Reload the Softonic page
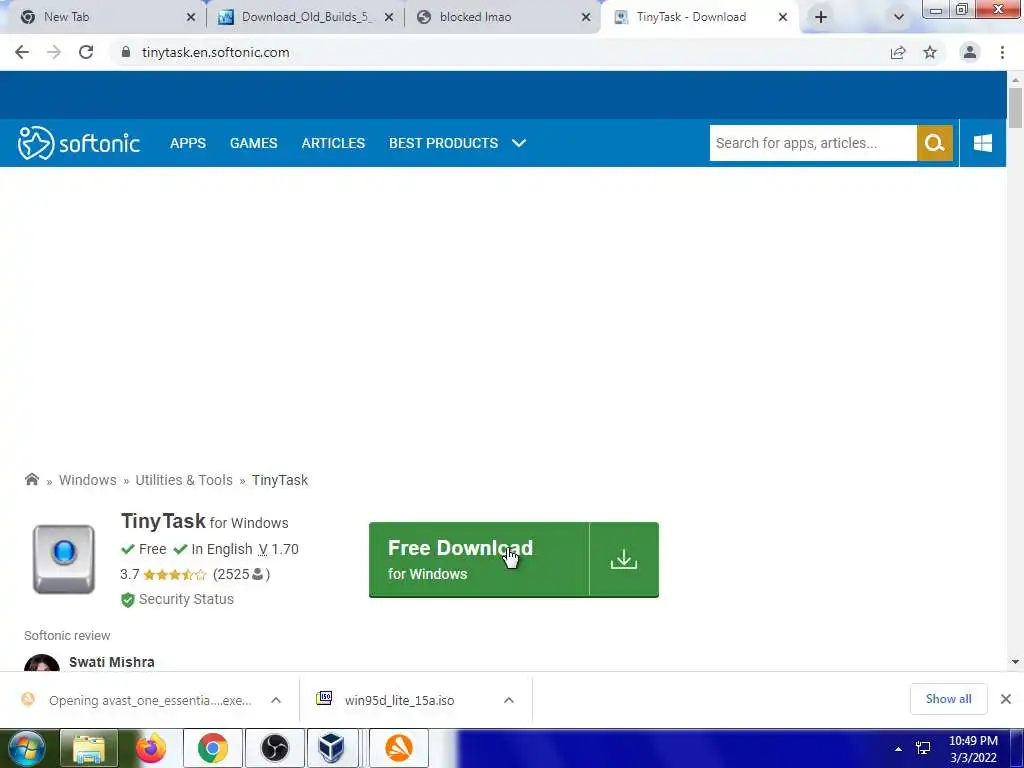The height and width of the screenshot is (768, 1024). pyautogui.click(x=86, y=52)
